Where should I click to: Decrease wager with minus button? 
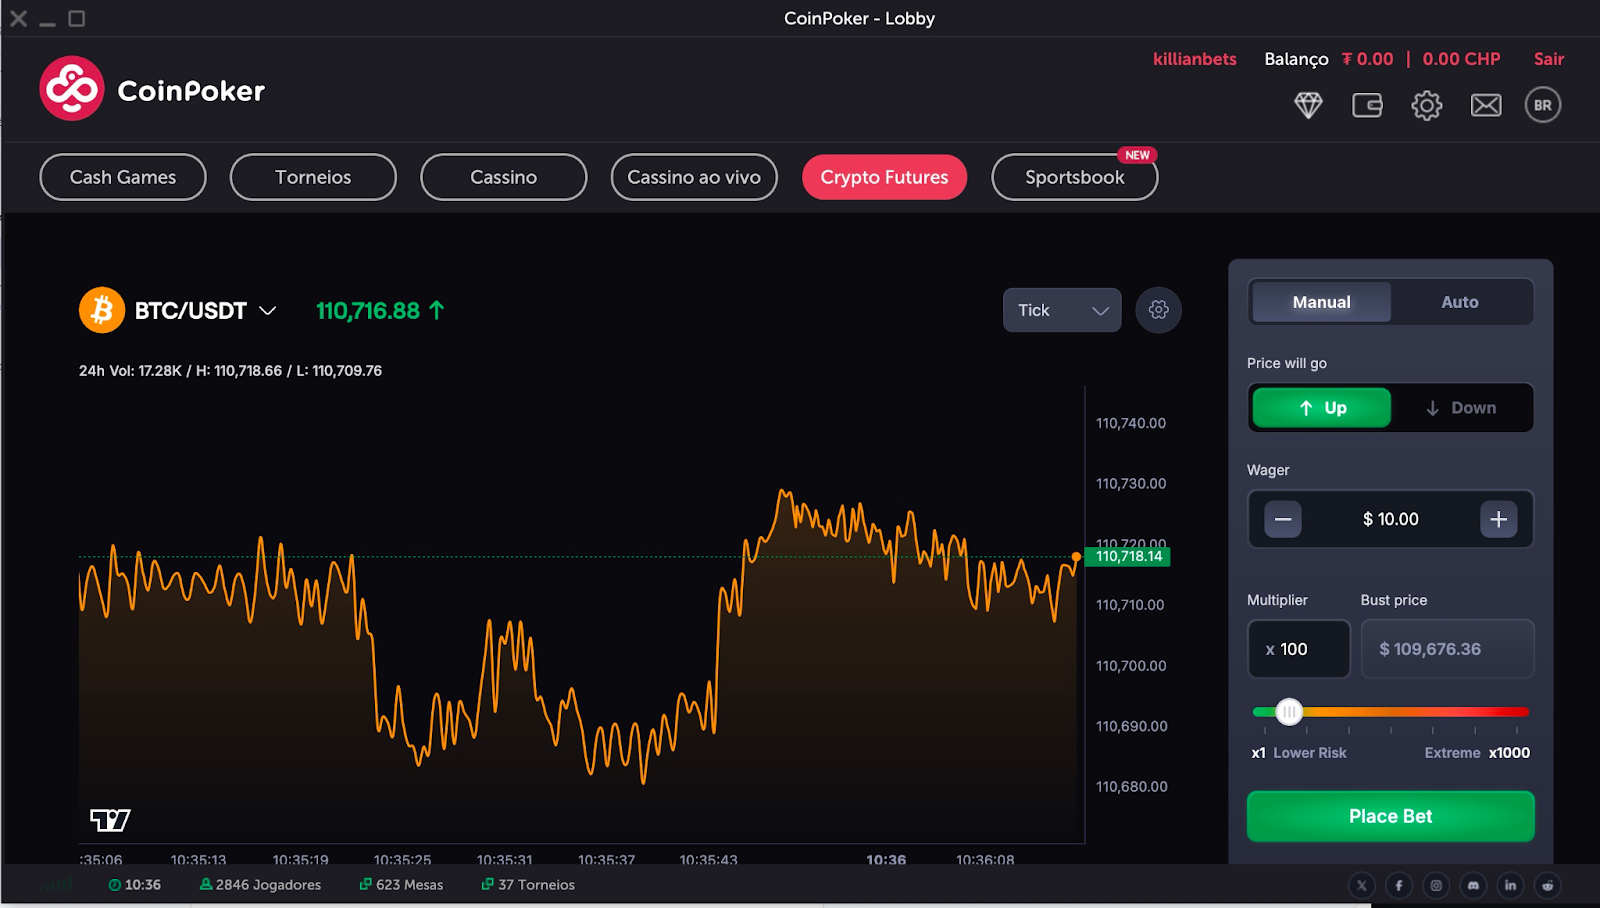tap(1283, 519)
